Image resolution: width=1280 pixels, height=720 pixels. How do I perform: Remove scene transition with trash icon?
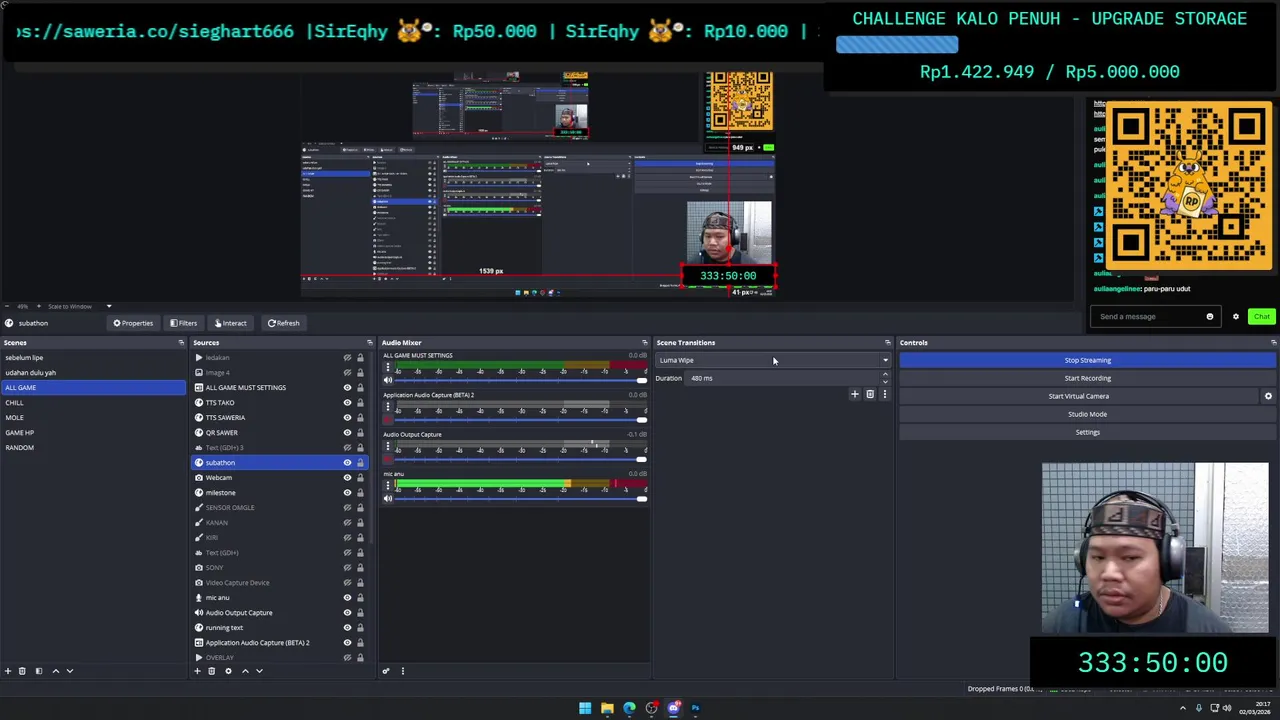(870, 394)
